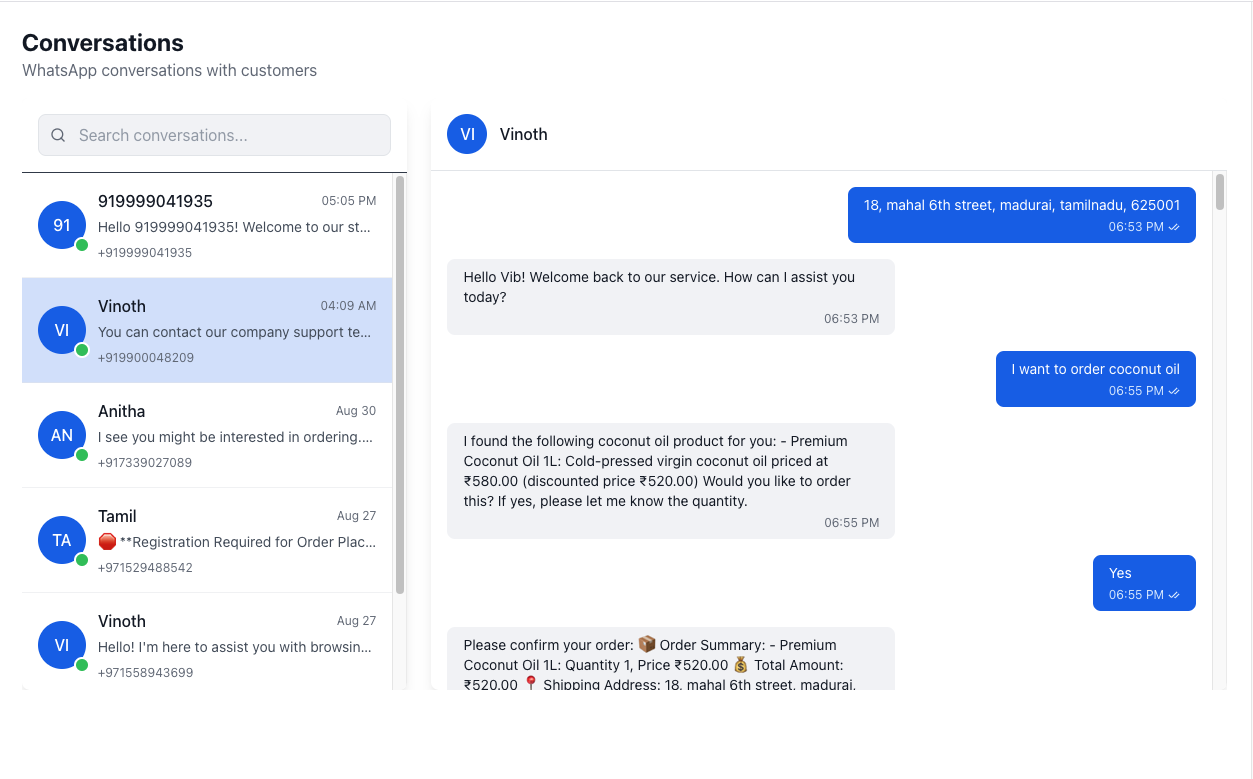Click the package emoji in order summary message
Viewport: 1253px width, 779px height.
click(x=647, y=644)
